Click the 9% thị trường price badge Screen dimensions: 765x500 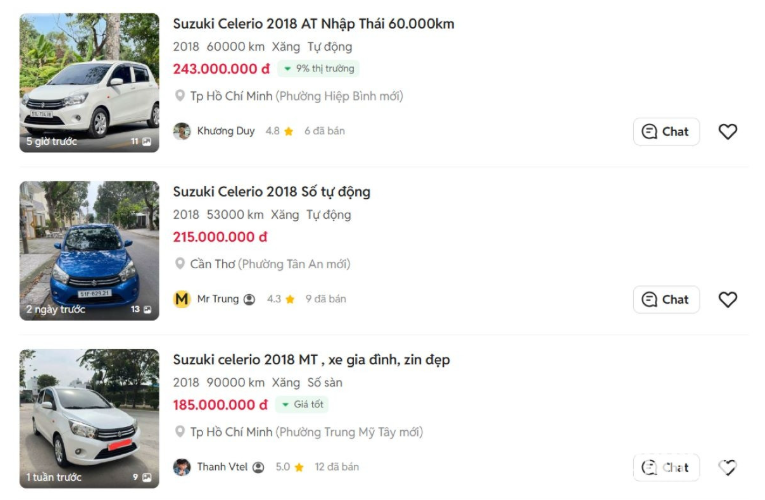point(318,69)
